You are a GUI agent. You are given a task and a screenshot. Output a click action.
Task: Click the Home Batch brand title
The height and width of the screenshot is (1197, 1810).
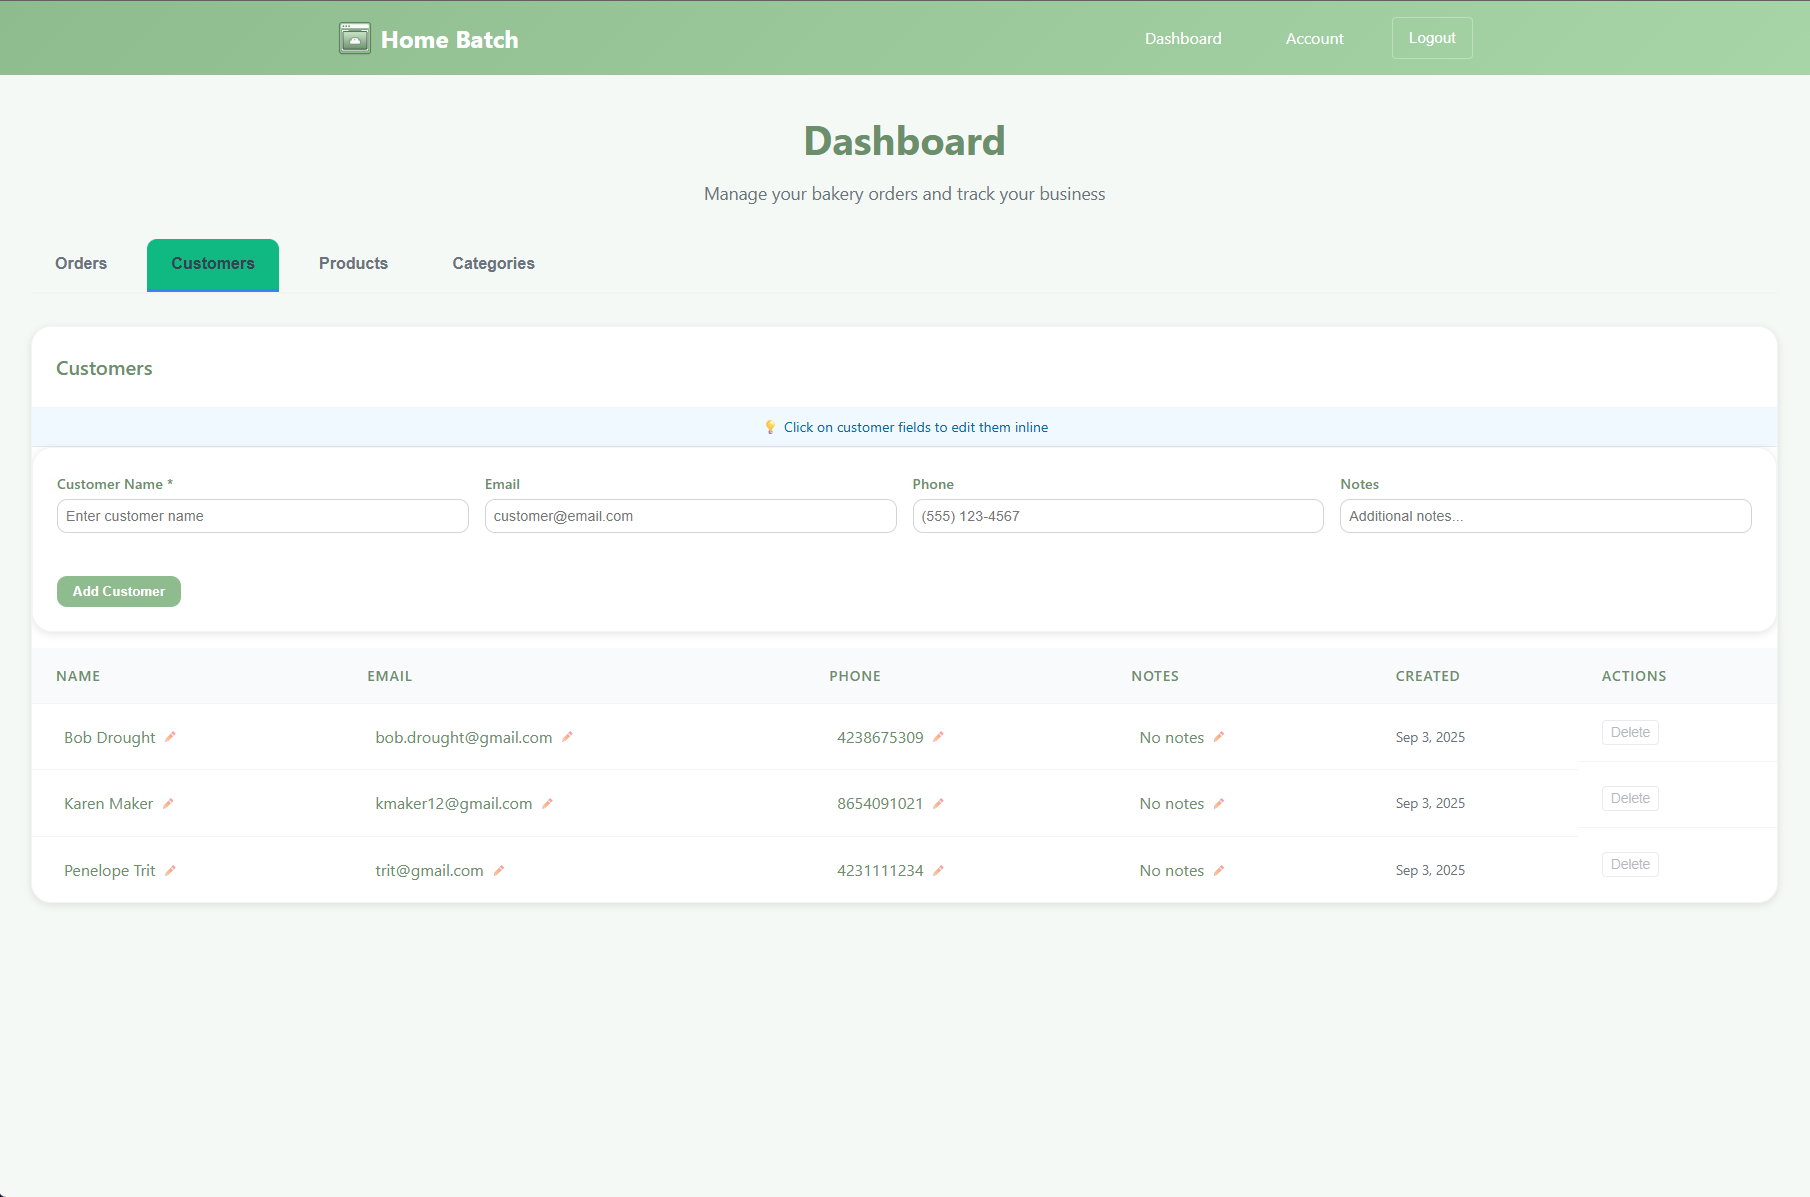[x=450, y=39]
